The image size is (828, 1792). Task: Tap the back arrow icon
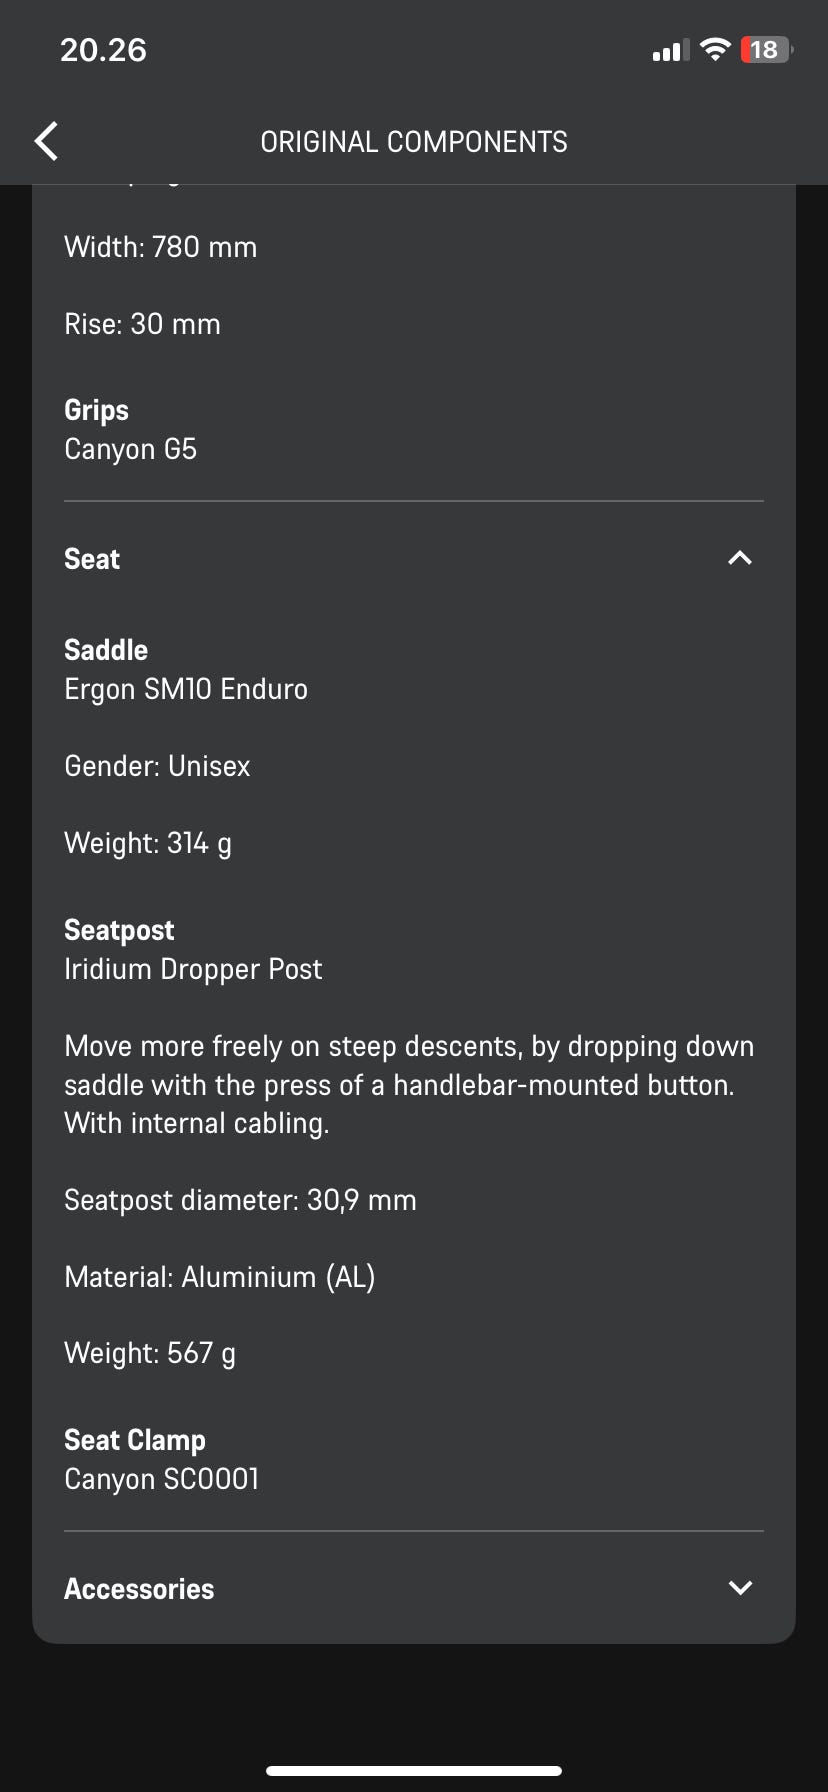[x=46, y=141]
